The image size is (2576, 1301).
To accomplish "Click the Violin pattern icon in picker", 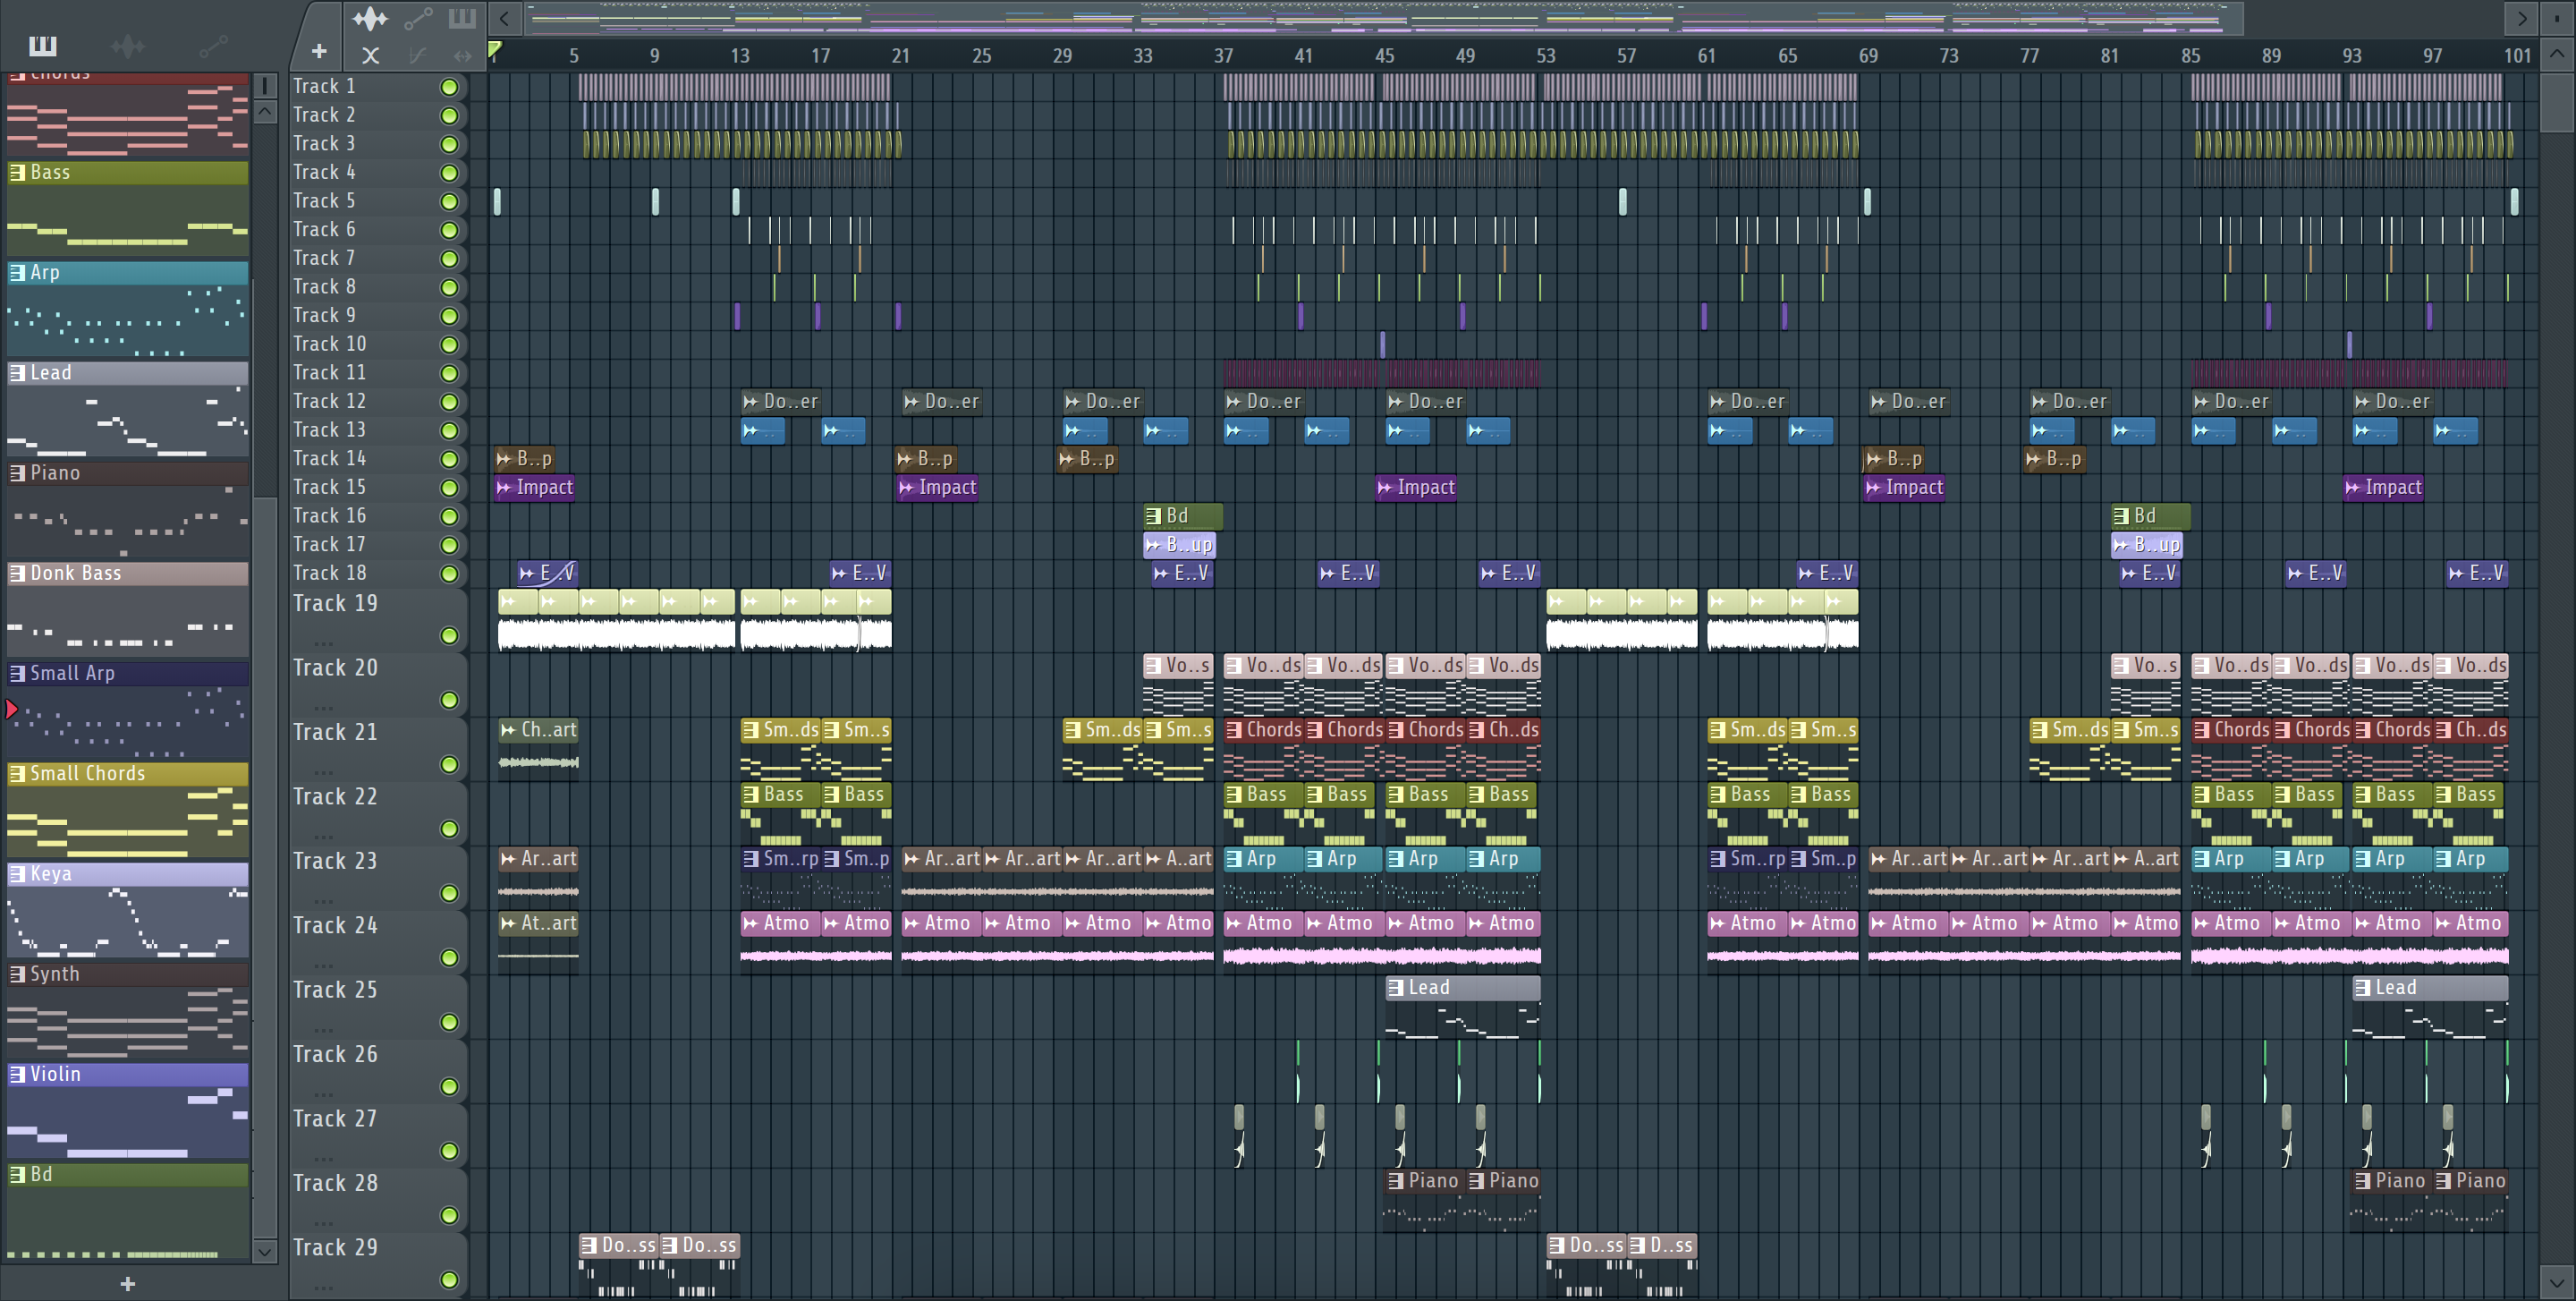I will click(x=17, y=1074).
